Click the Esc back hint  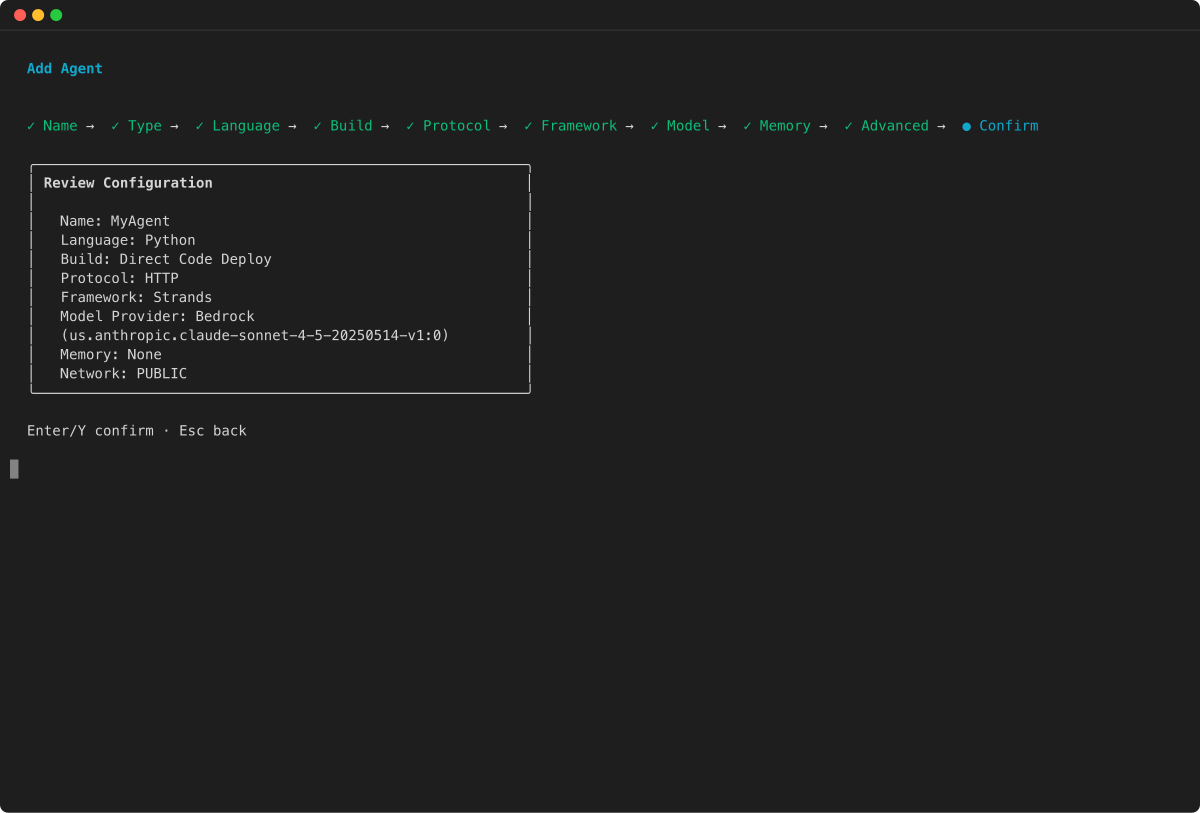212,430
